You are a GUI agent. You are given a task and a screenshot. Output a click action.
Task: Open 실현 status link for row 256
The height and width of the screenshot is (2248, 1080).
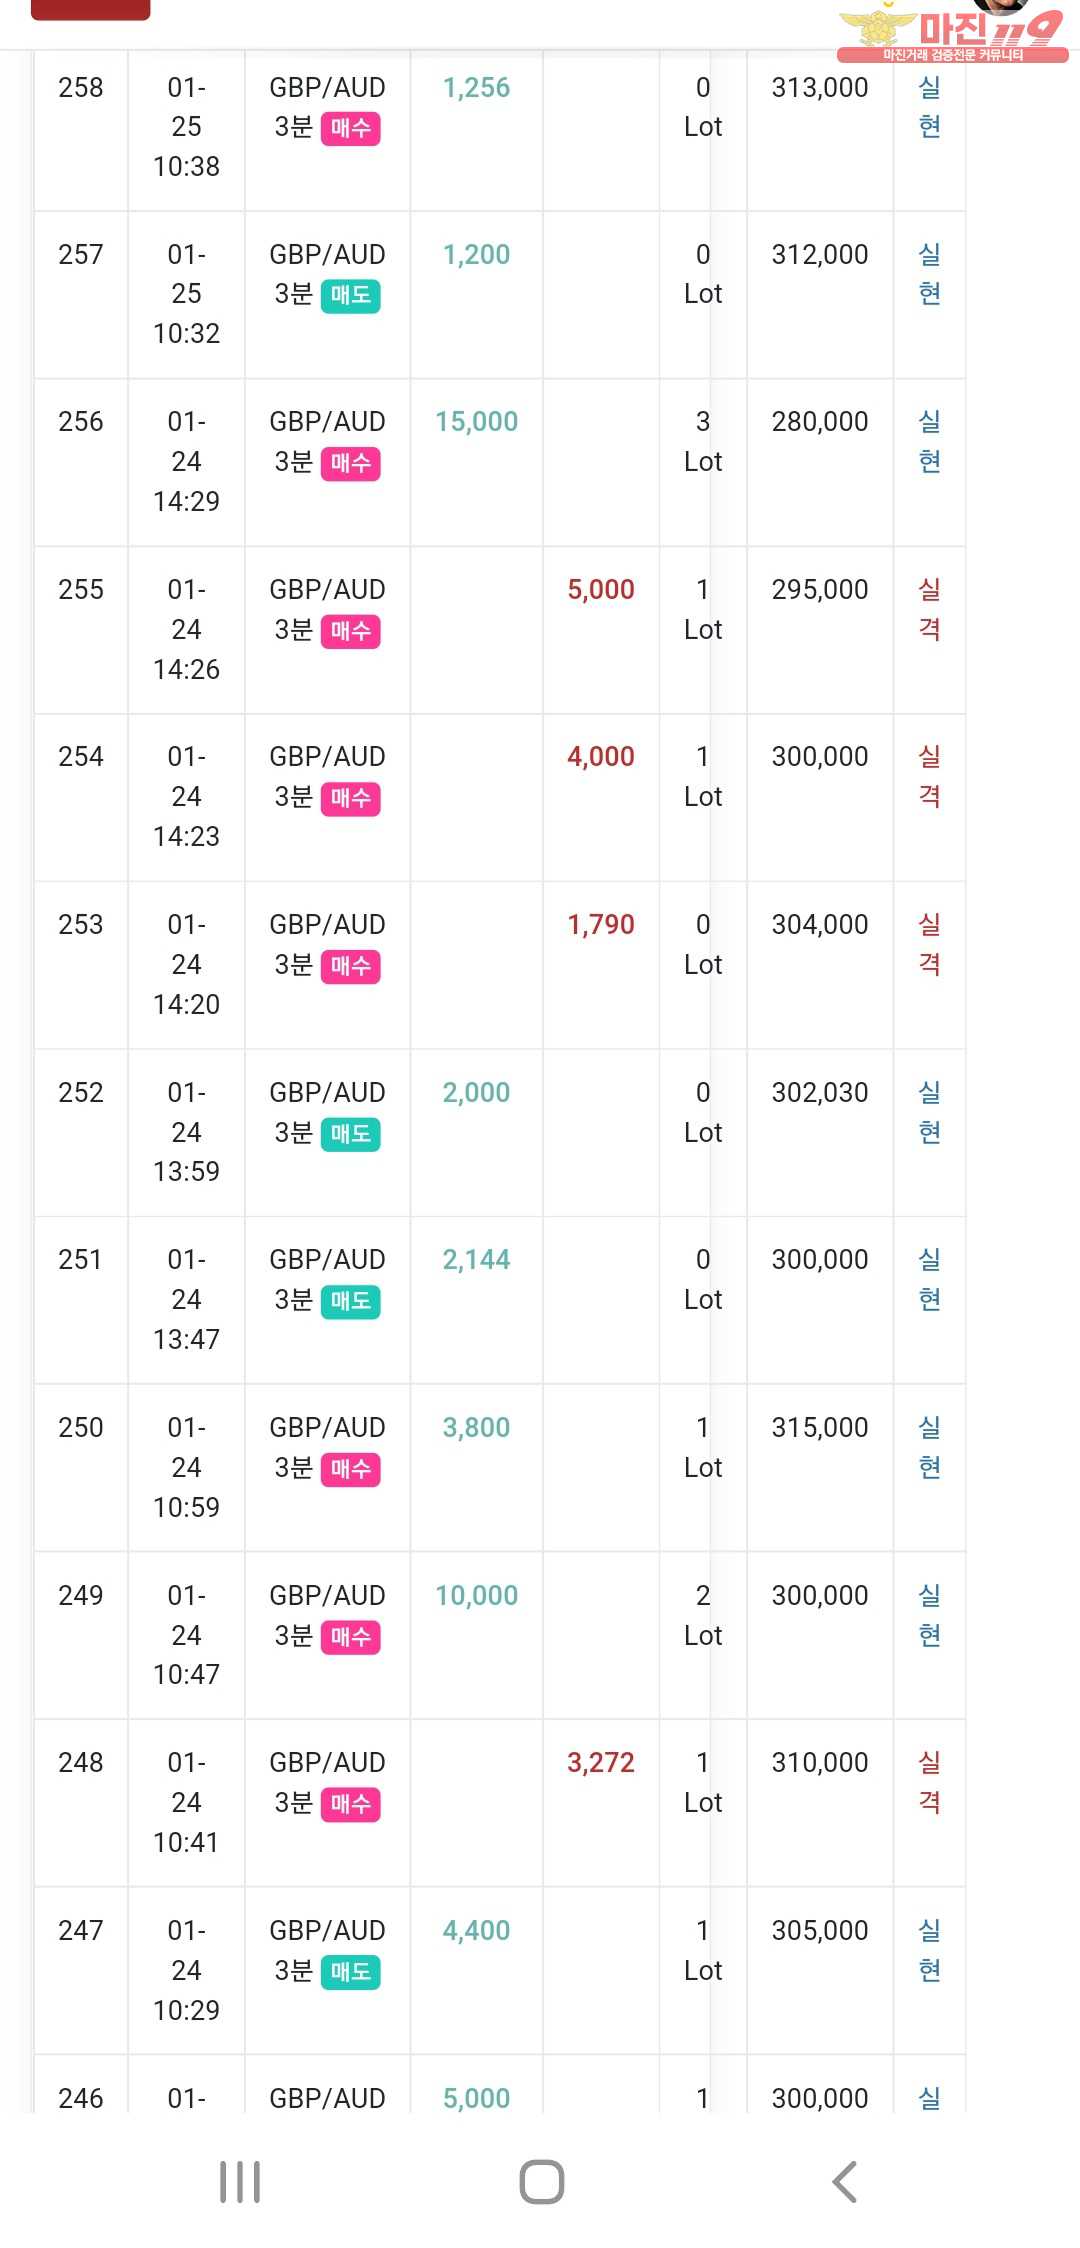[x=929, y=441]
